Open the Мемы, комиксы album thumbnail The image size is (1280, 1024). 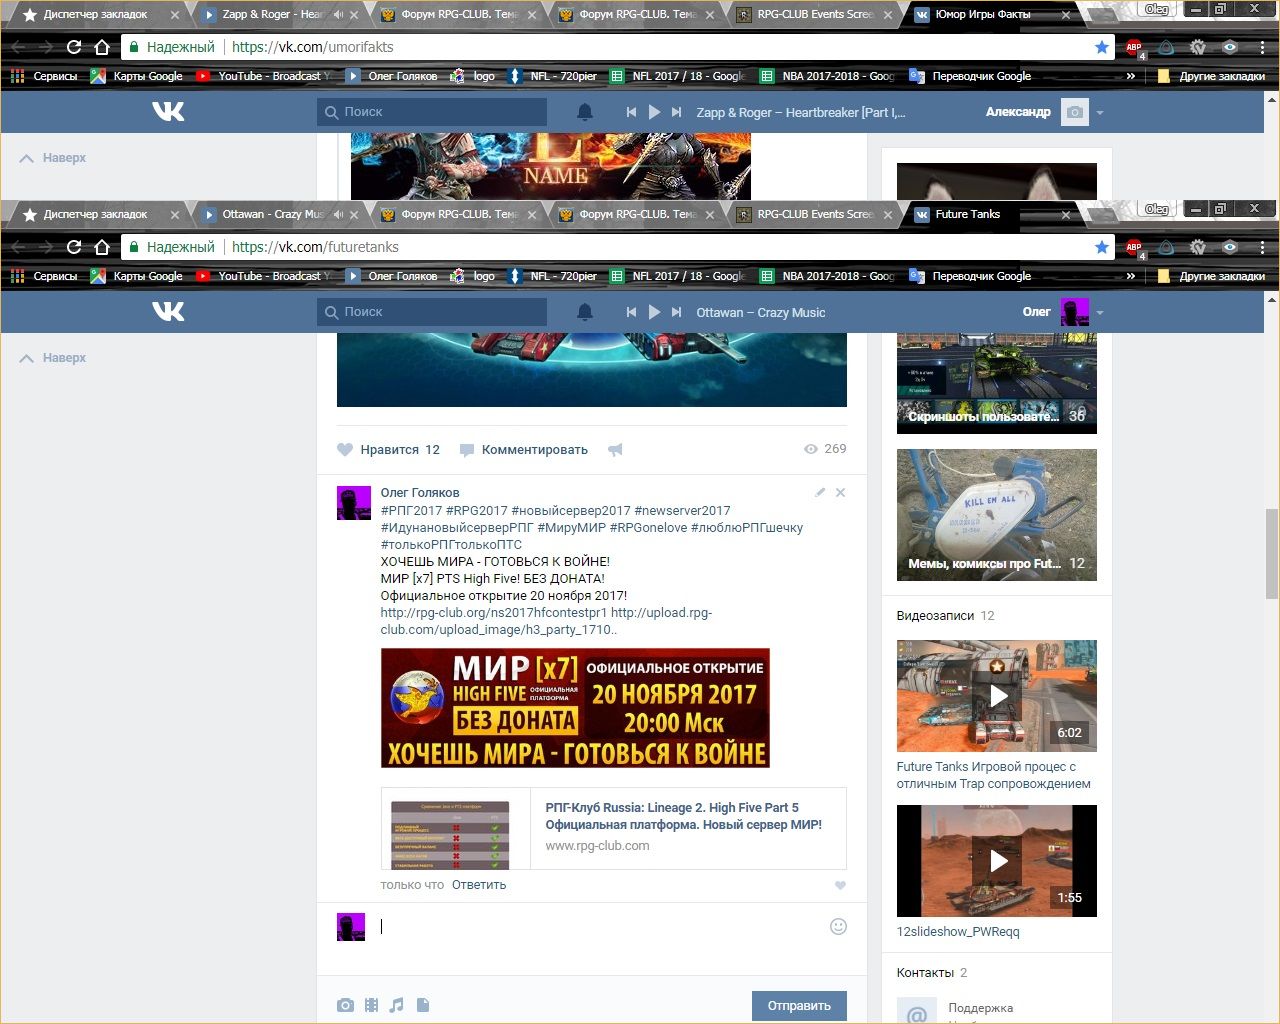click(x=997, y=515)
